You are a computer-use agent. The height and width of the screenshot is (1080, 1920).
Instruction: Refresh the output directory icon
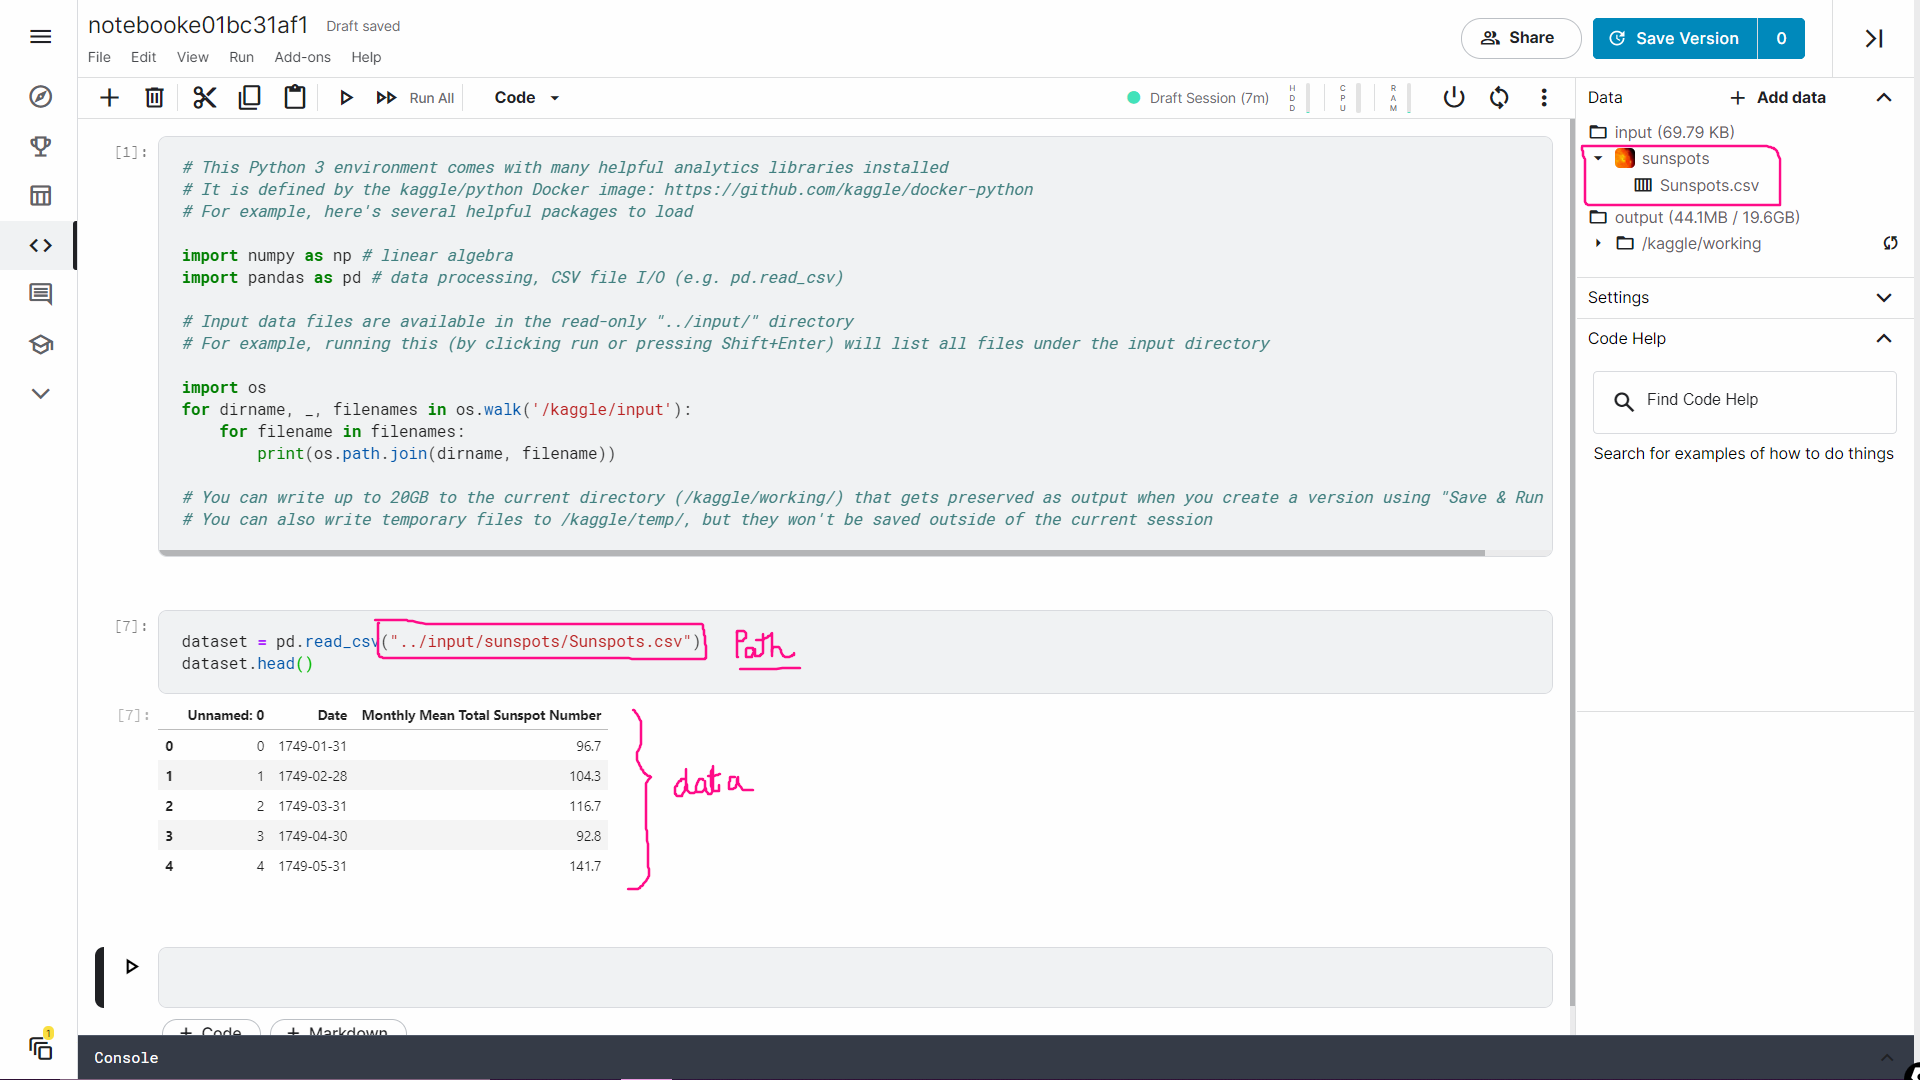click(1890, 243)
